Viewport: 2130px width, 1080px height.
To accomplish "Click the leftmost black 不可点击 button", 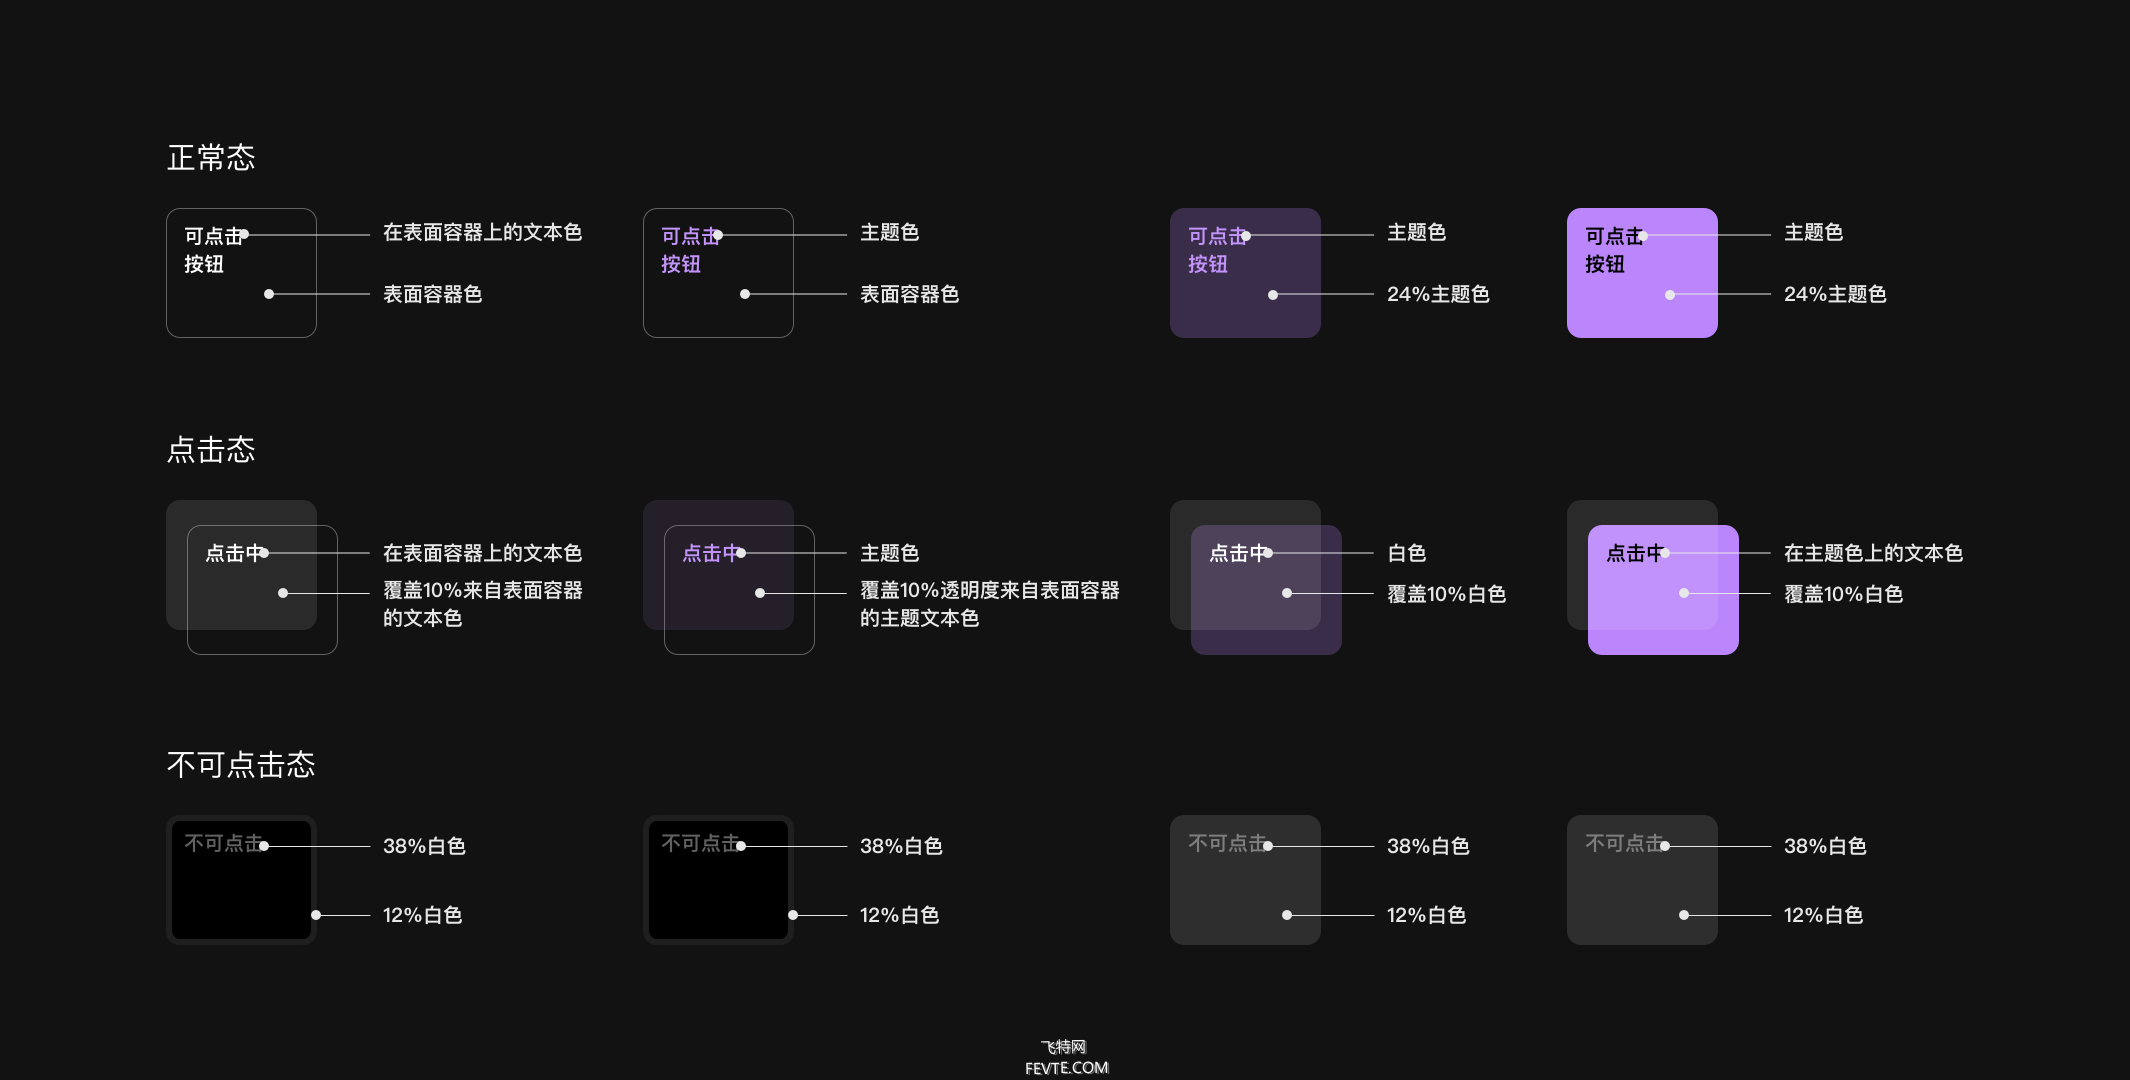I will (241, 880).
